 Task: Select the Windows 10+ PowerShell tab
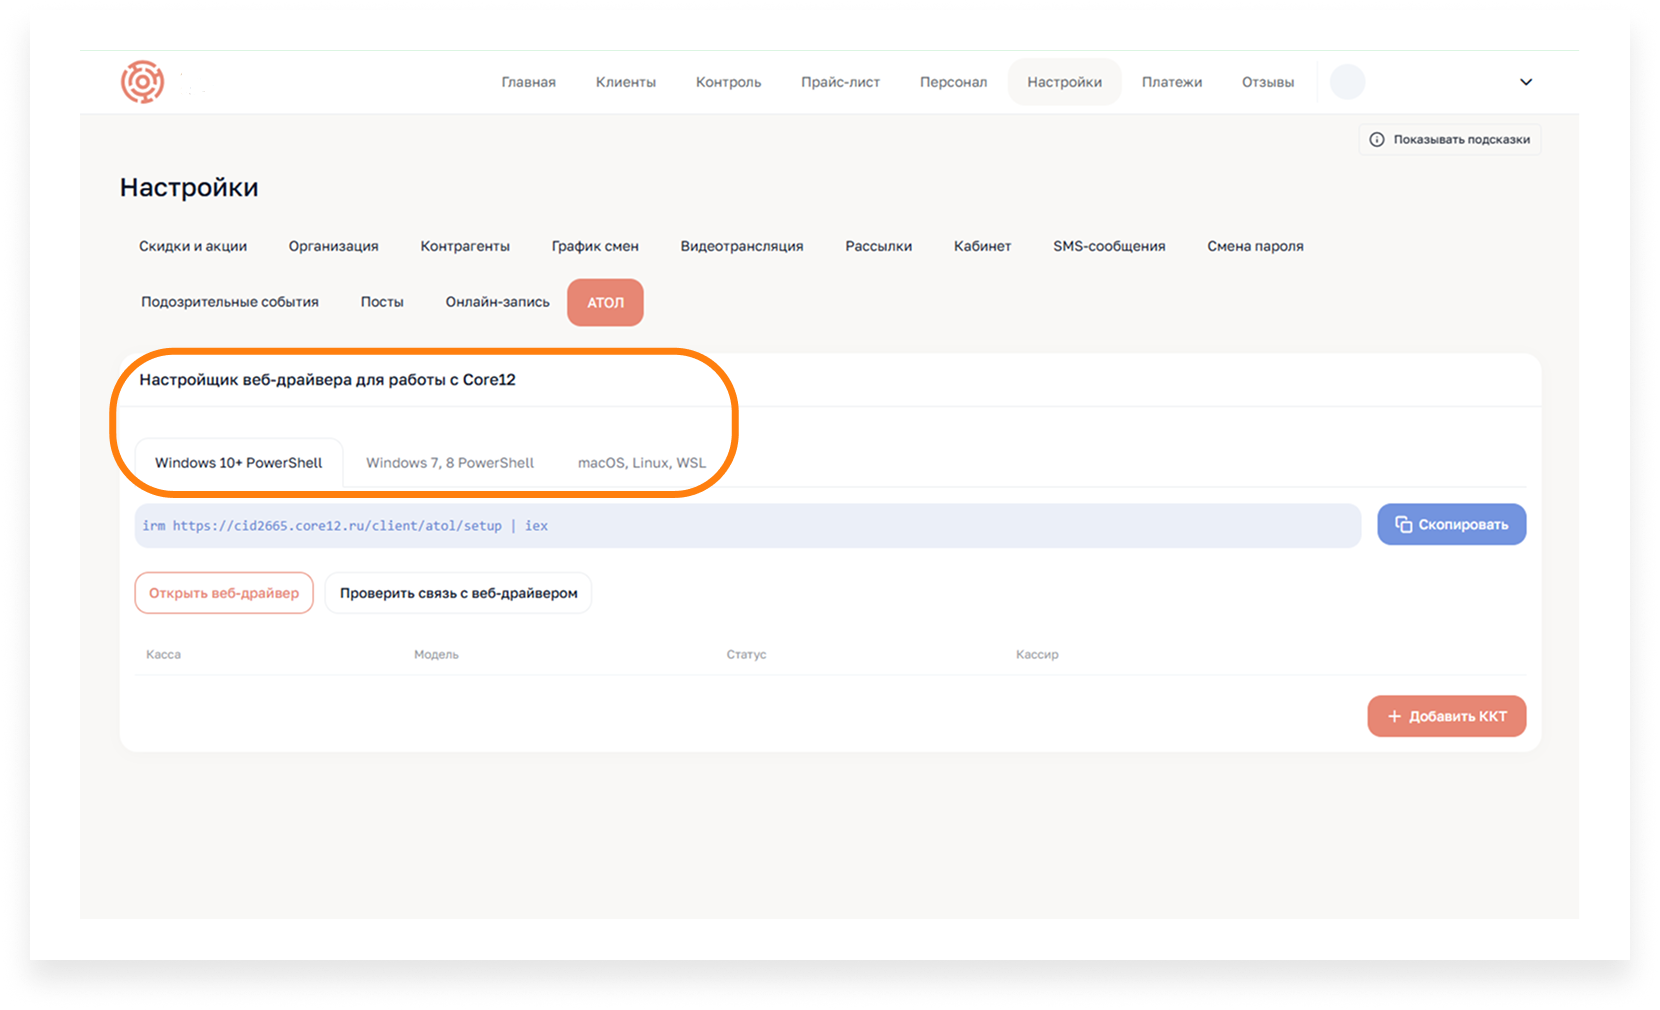[x=238, y=463]
